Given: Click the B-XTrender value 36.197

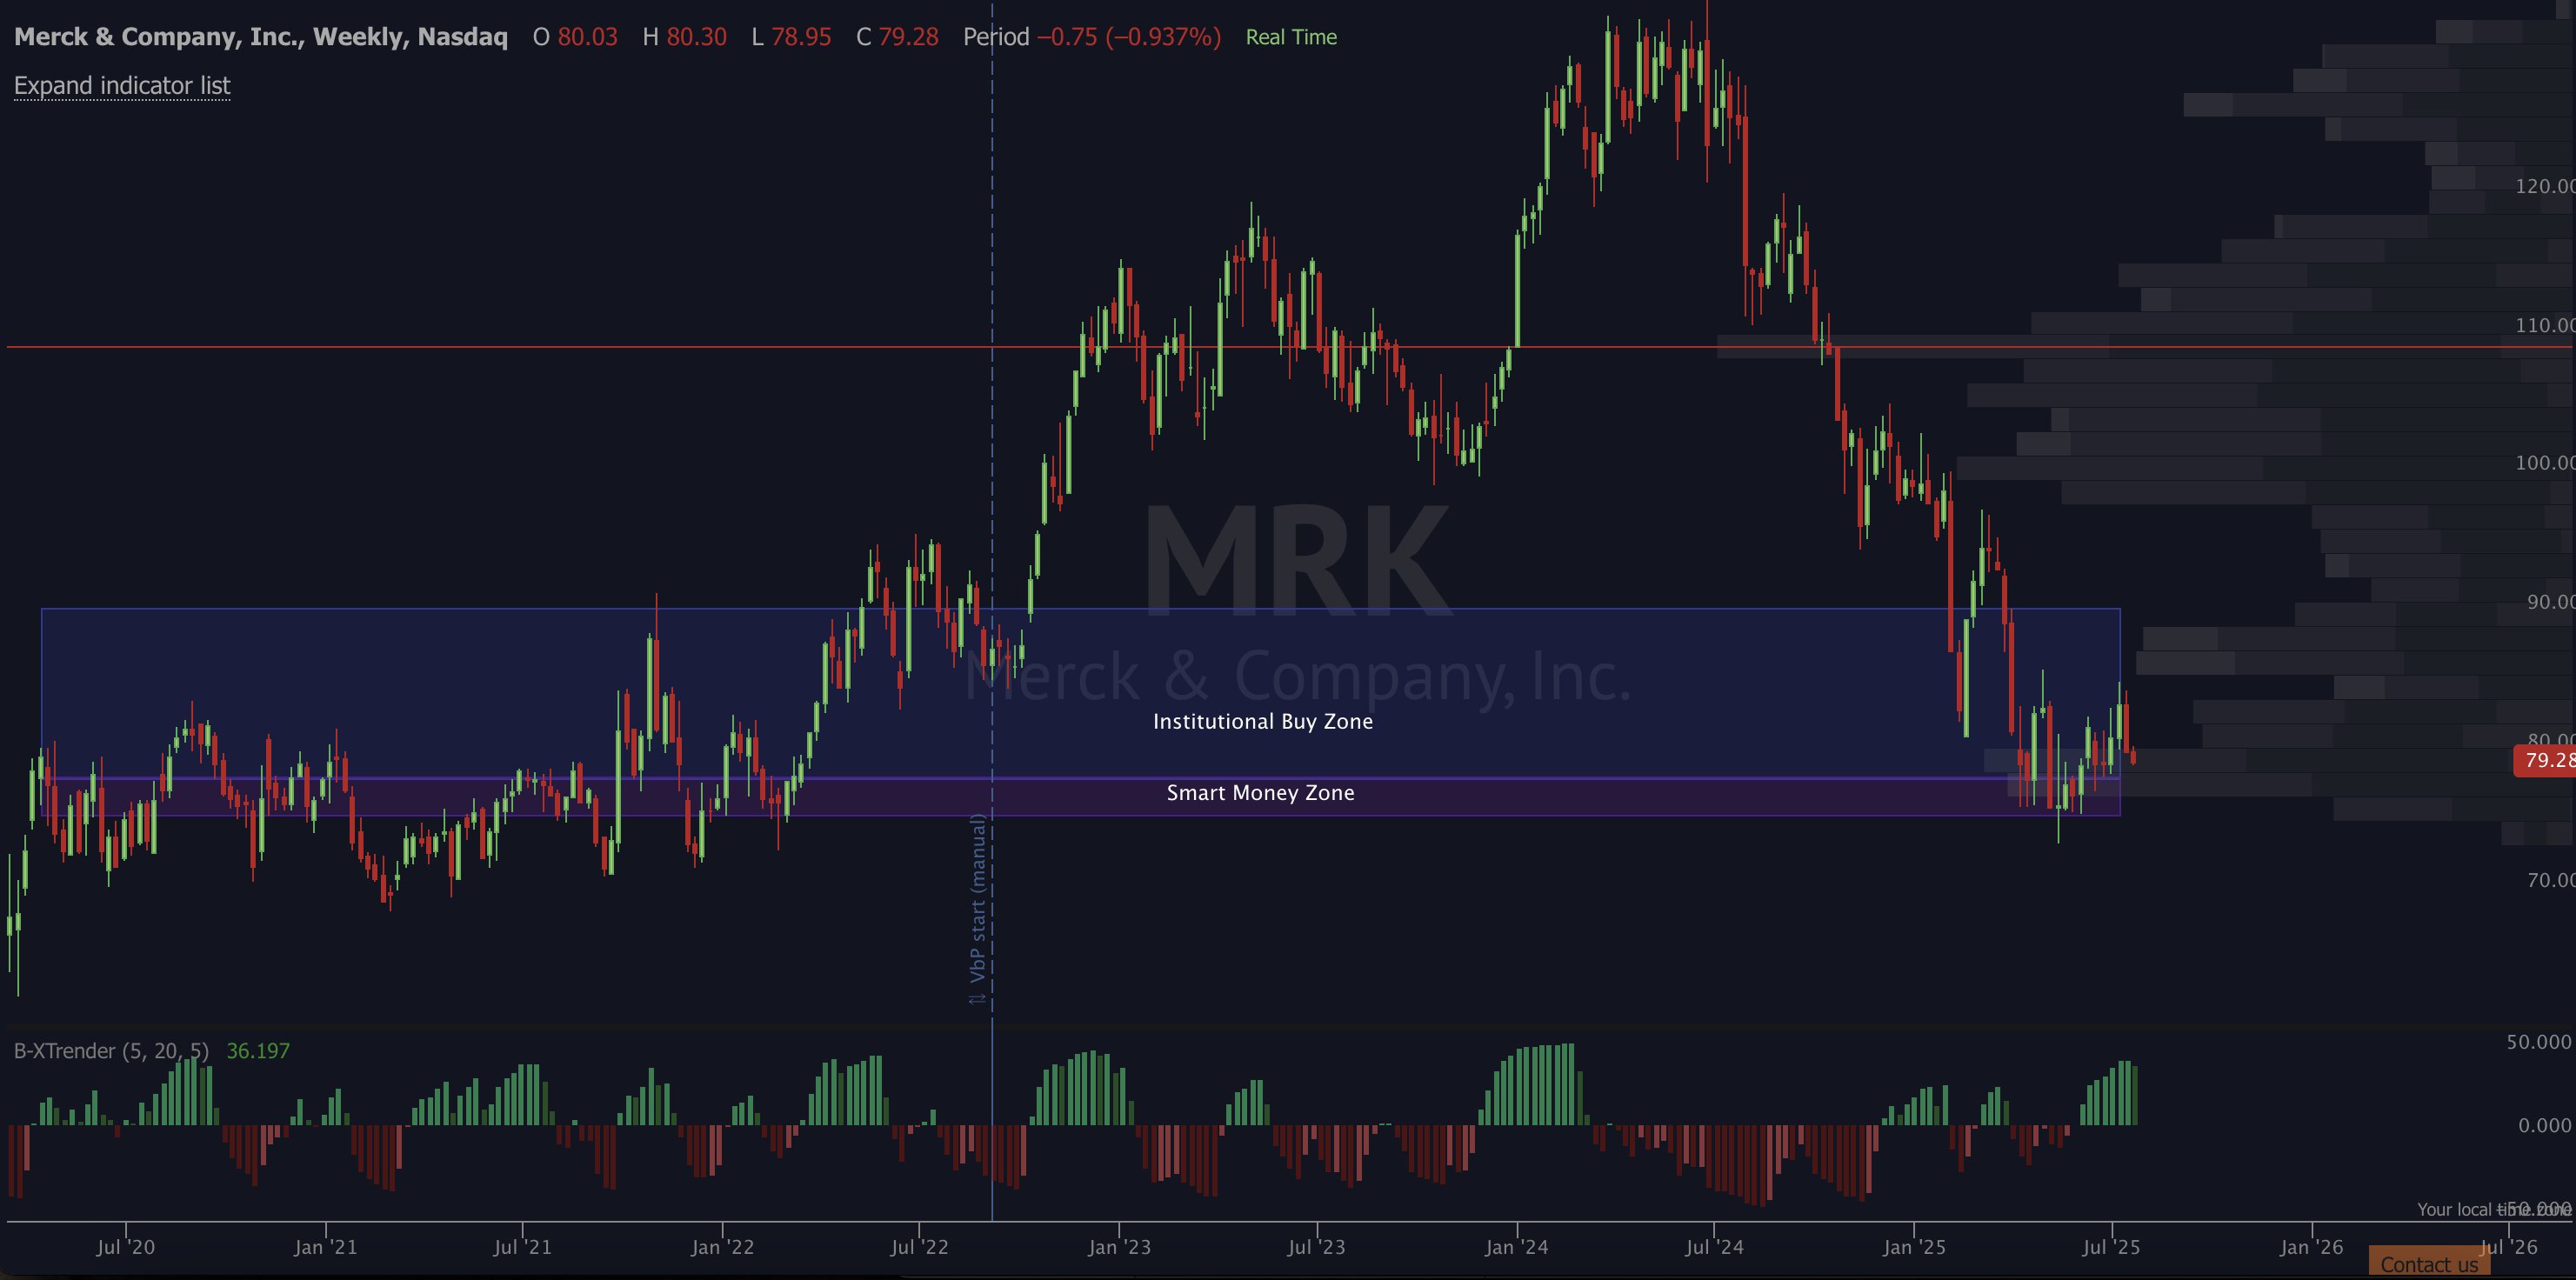Looking at the screenshot, I should click(x=258, y=1051).
